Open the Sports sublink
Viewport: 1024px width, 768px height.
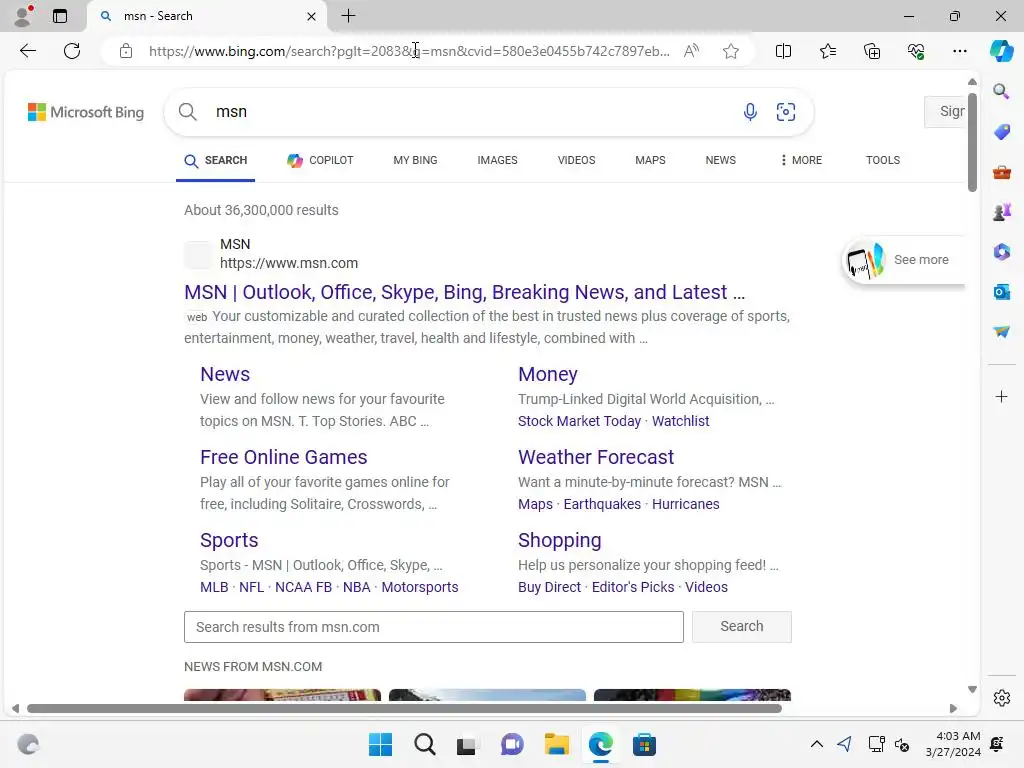pyautogui.click(x=229, y=540)
